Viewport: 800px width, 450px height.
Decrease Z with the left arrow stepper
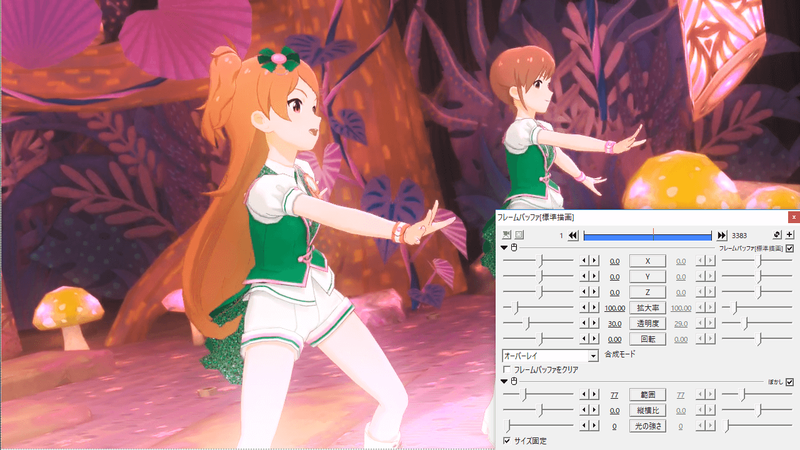(x=584, y=292)
